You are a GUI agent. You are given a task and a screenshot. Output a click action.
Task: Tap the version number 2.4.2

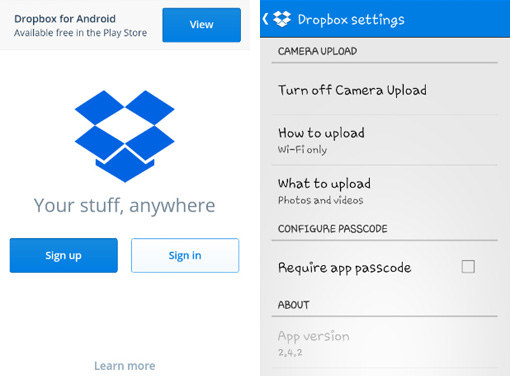tap(290, 353)
